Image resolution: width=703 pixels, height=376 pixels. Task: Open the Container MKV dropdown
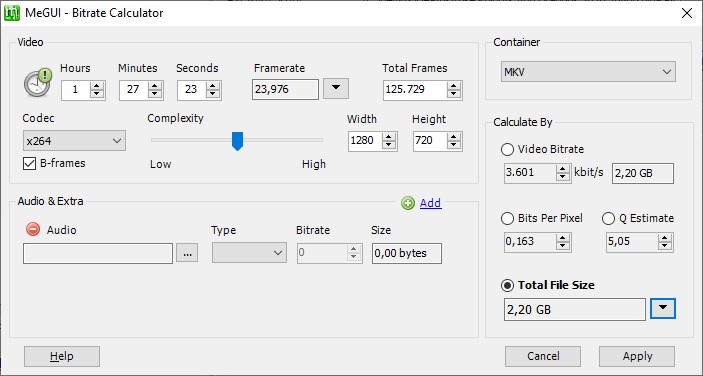tap(588, 72)
